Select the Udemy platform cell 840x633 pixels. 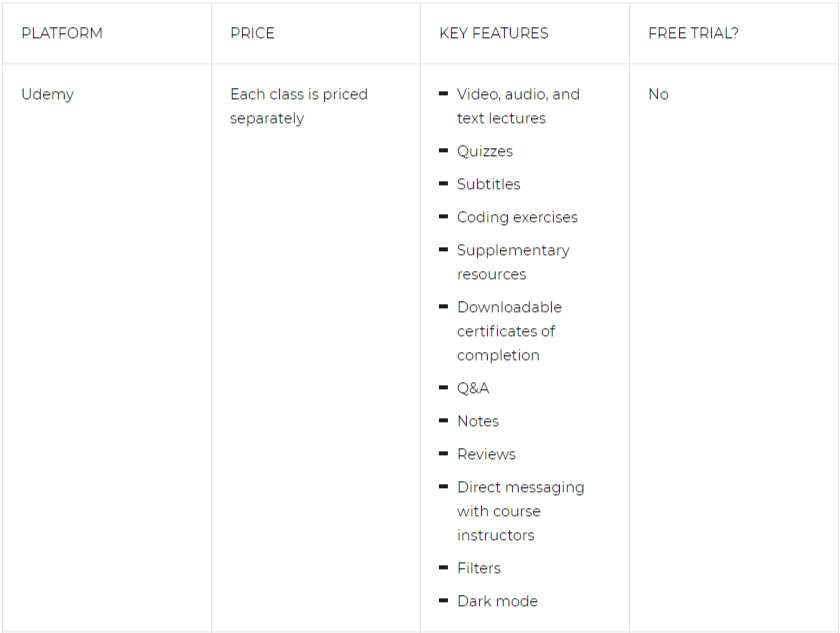[48, 94]
